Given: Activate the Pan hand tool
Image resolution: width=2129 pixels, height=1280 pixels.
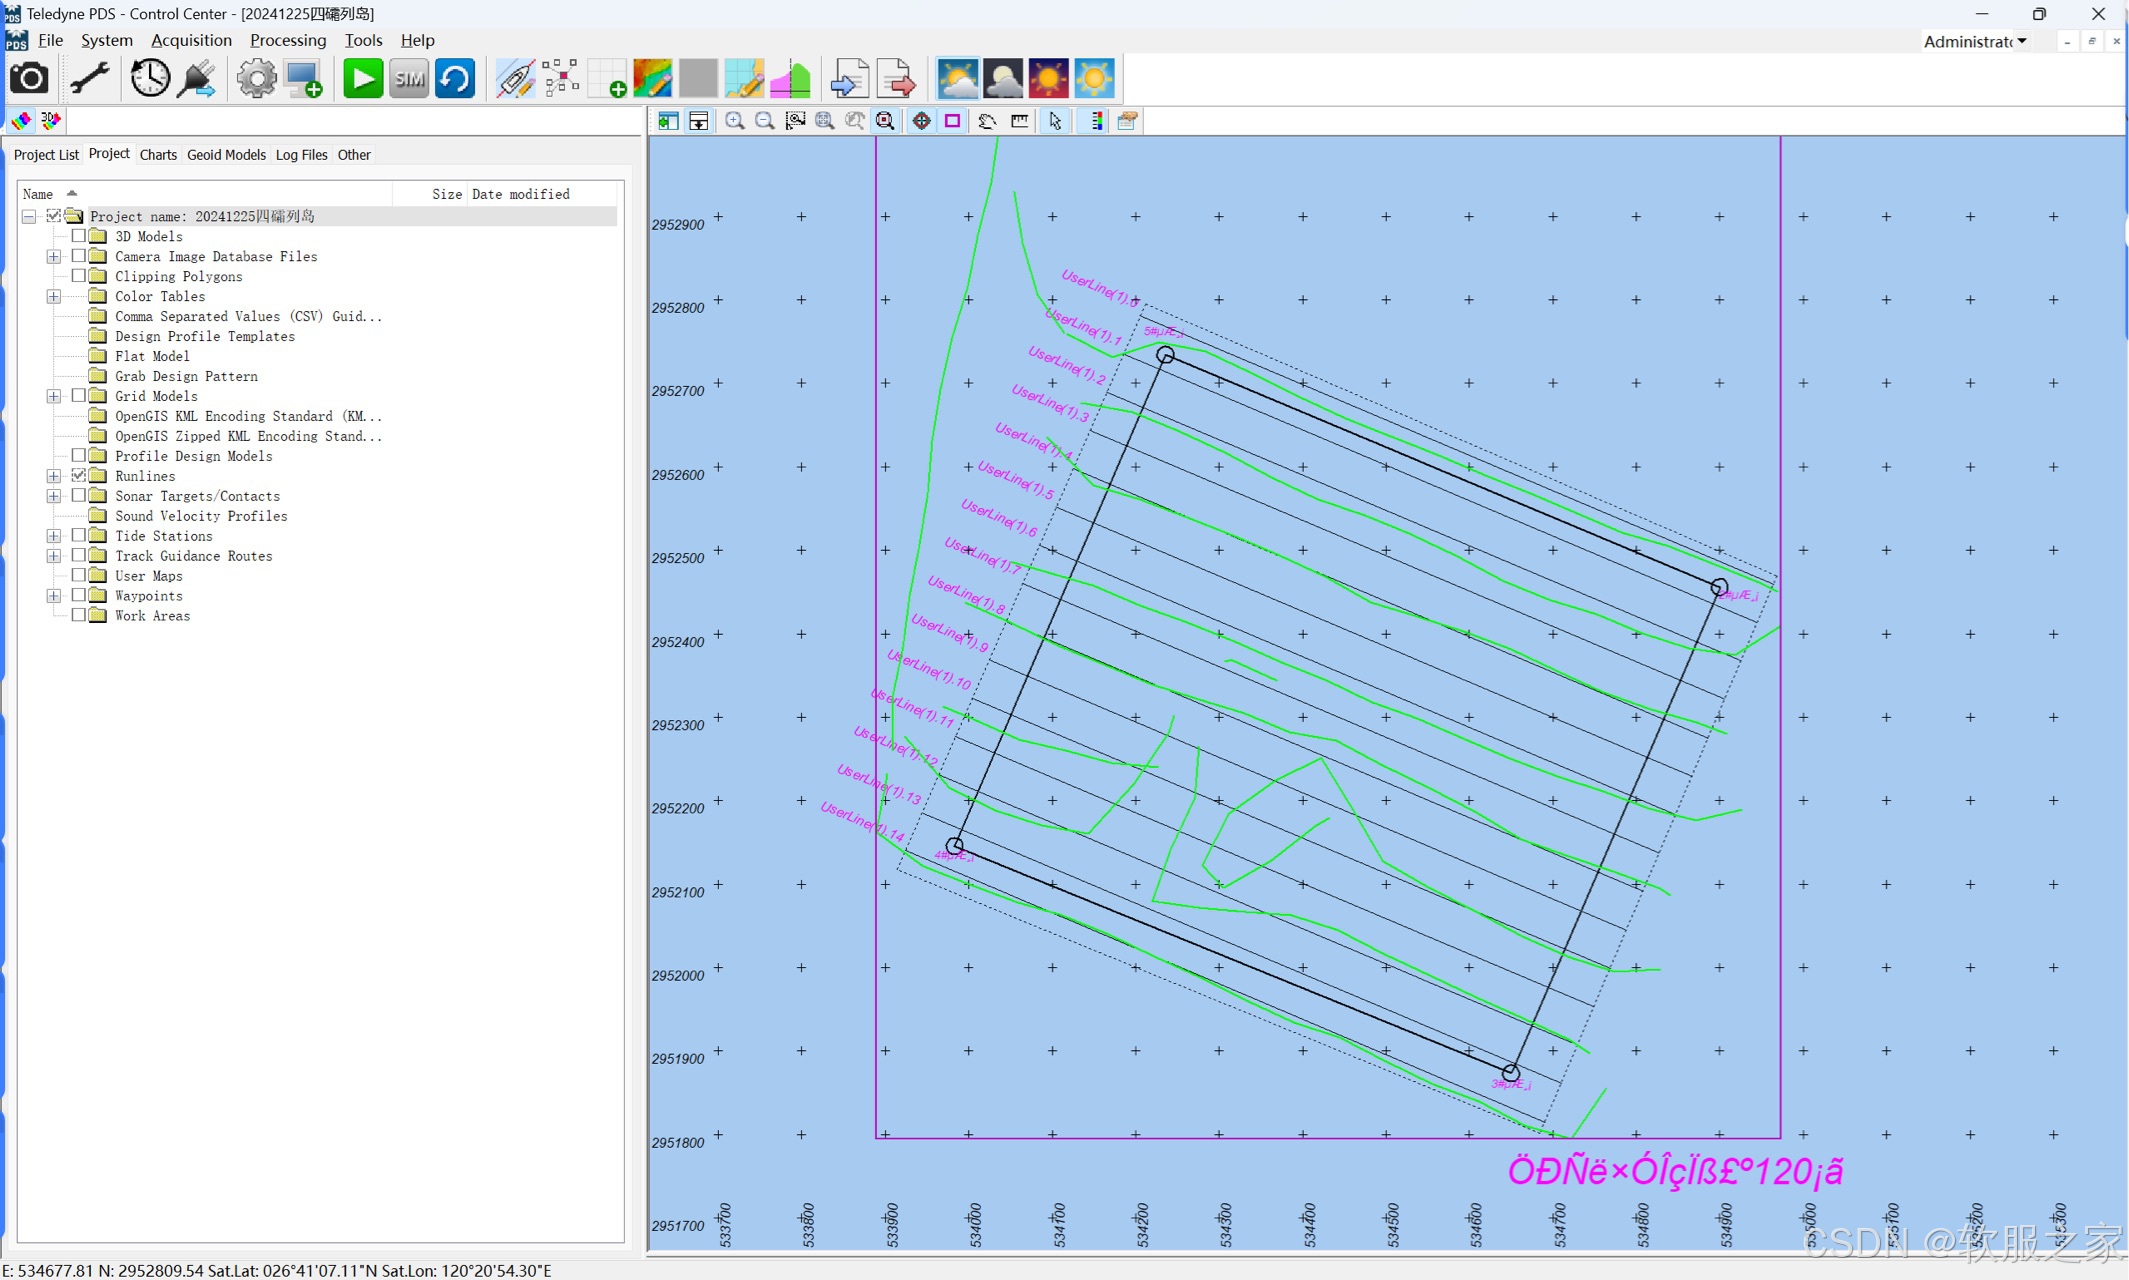Looking at the screenshot, I should (987, 121).
